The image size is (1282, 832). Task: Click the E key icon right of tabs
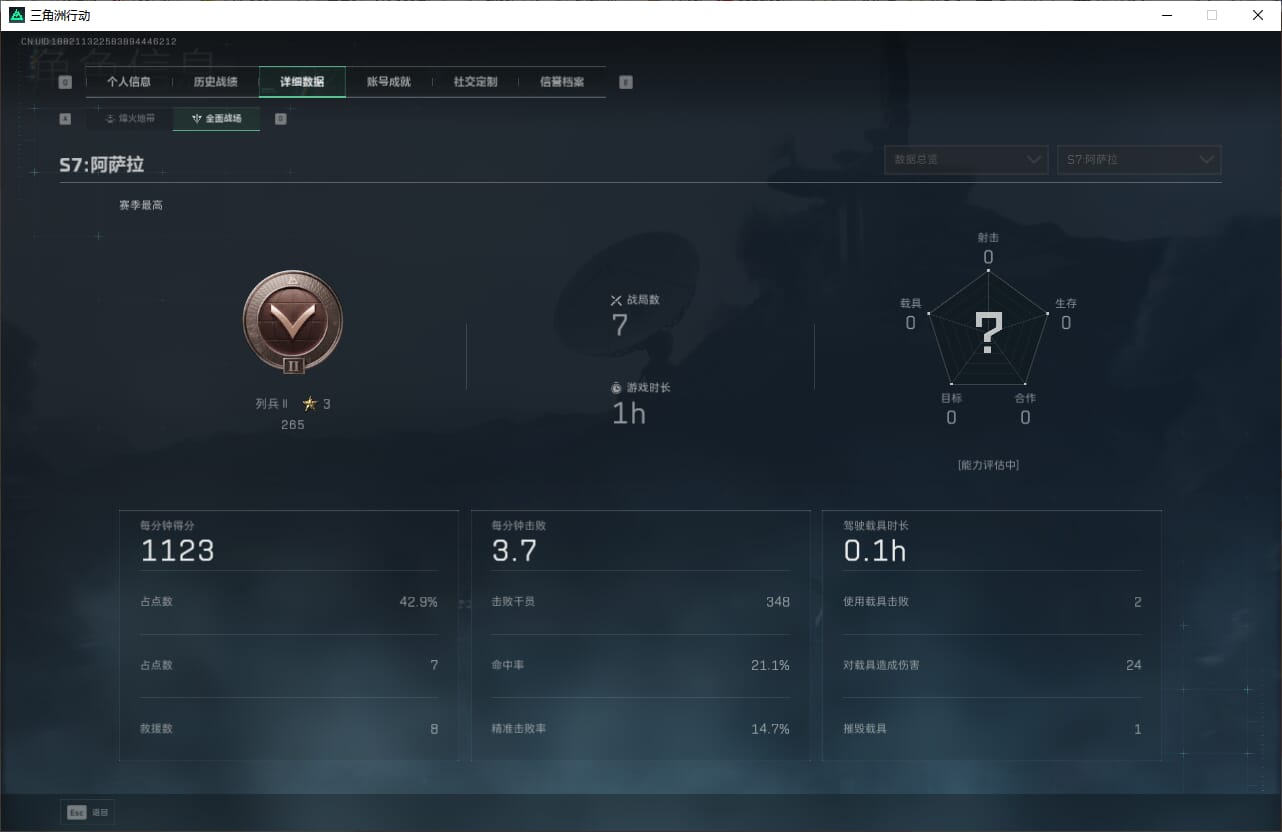[x=626, y=82]
